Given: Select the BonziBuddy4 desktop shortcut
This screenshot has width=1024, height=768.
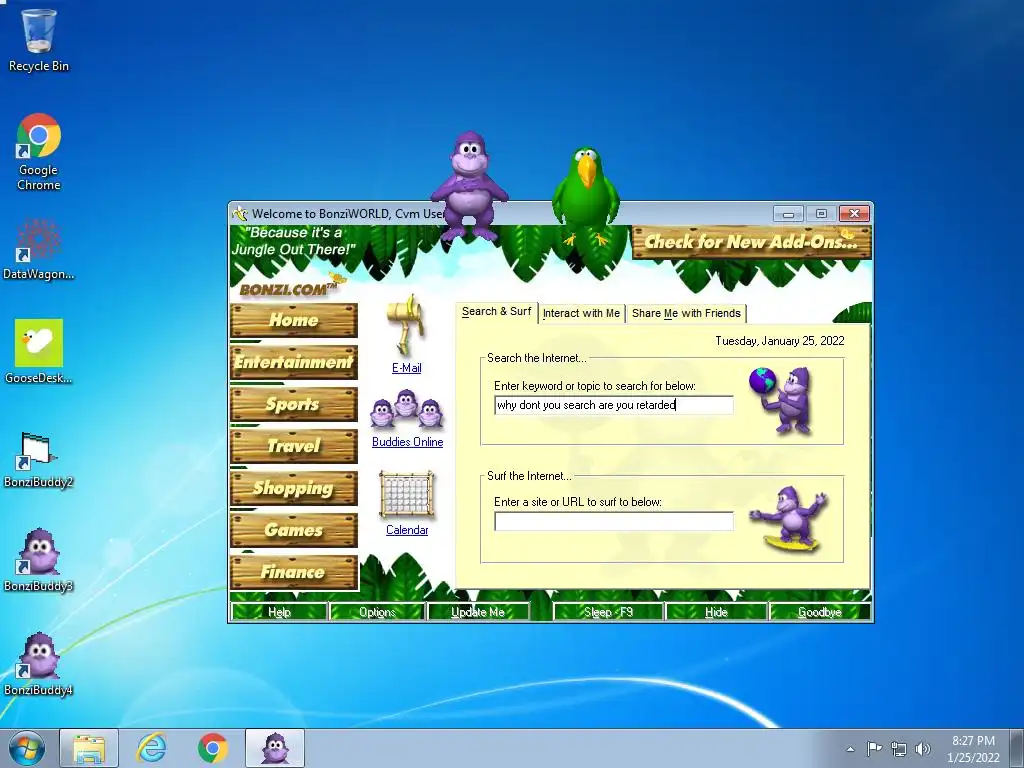Looking at the screenshot, I should 39,664.
